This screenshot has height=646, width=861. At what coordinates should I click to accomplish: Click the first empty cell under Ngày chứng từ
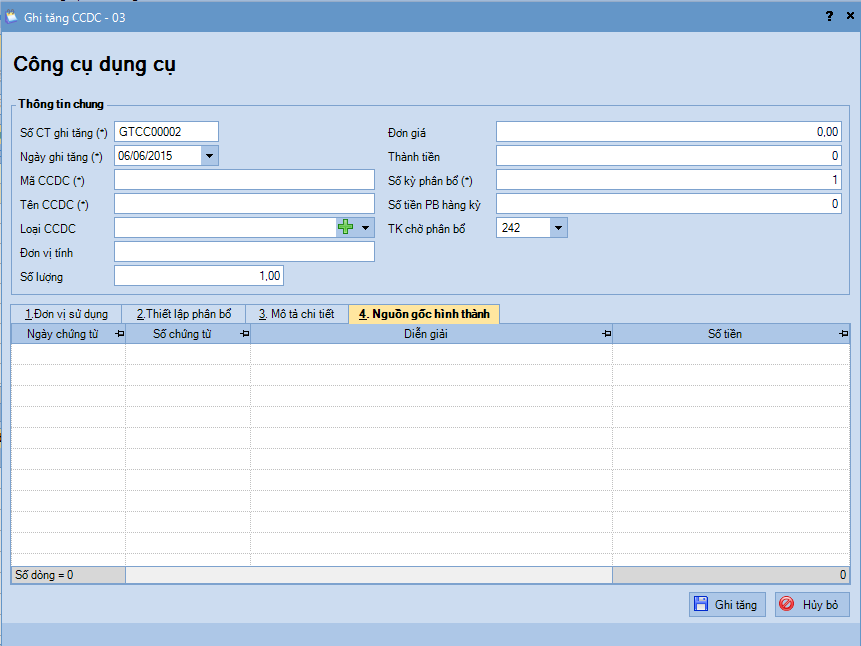(x=68, y=354)
